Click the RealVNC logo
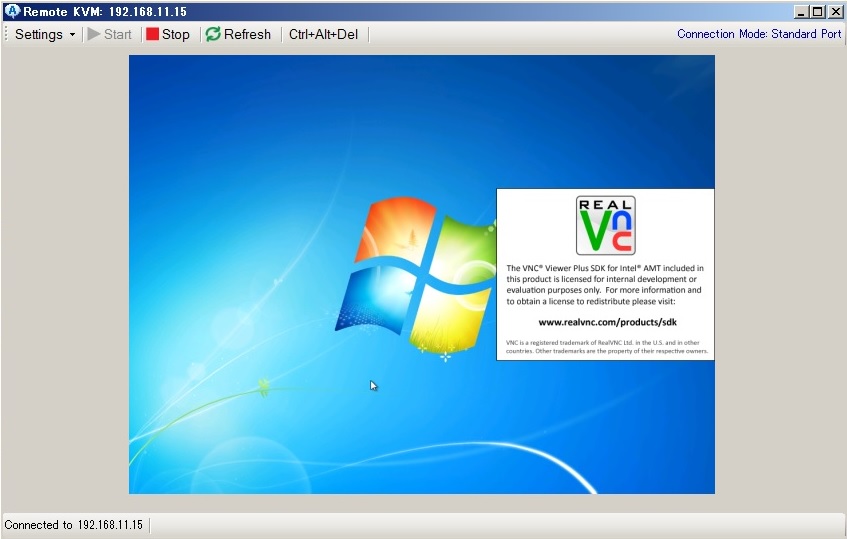This screenshot has width=847, height=539. (606, 225)
